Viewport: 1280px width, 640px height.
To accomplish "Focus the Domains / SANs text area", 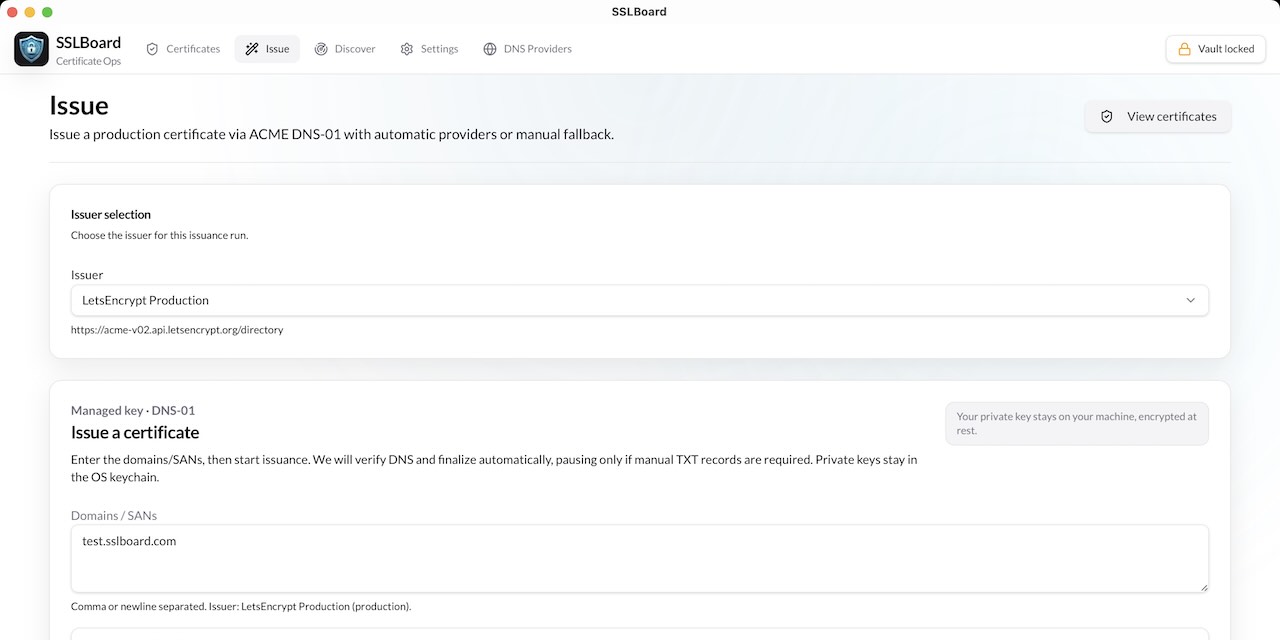I will pos(639,558).
